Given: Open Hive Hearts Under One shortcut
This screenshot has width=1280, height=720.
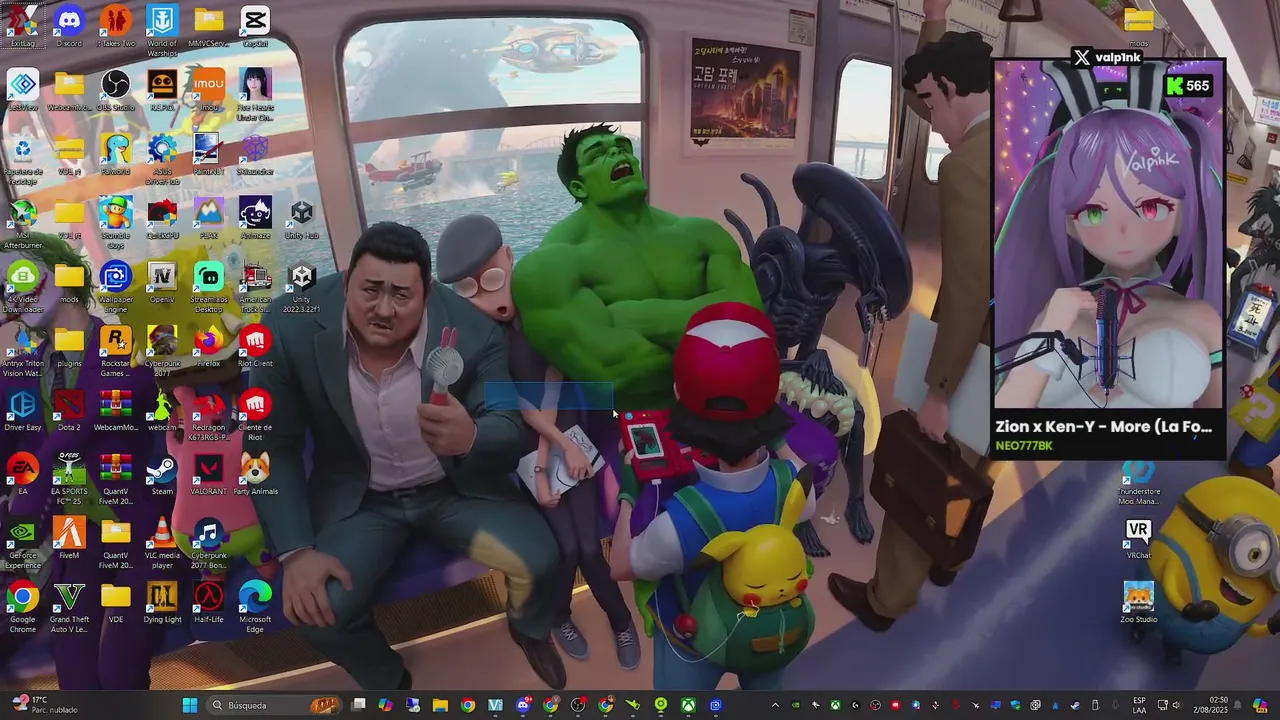Looking at the screenshot, I should 255,96.
